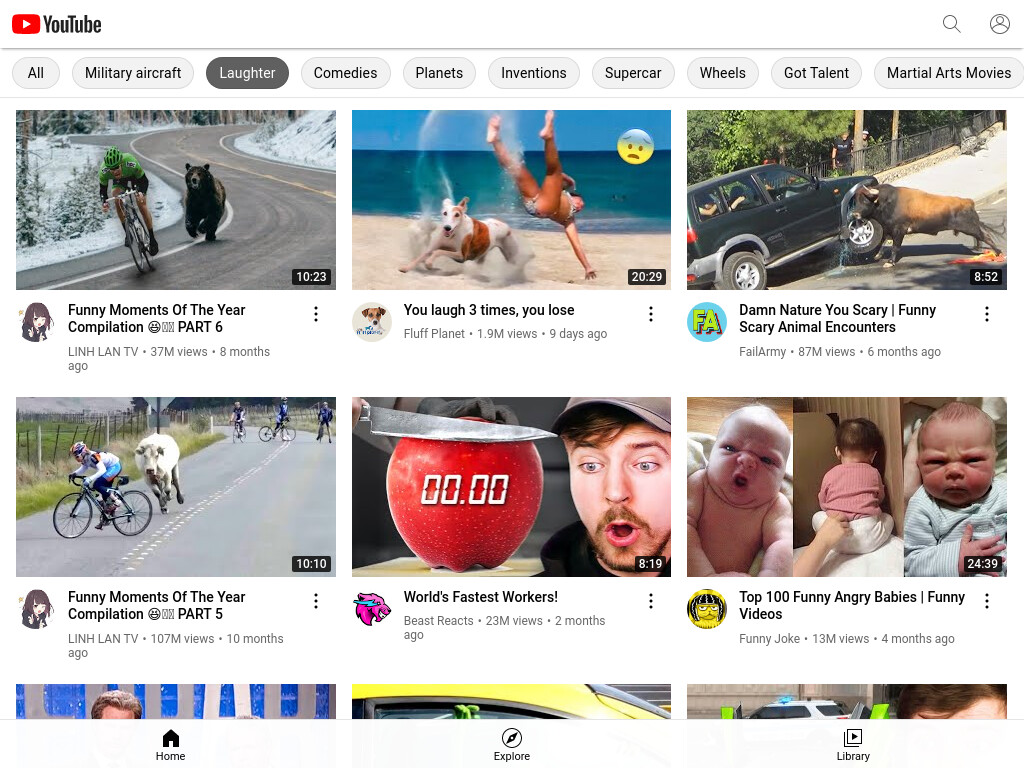Open the Explore compass tab
The width and height of the screenshot is (1024, 768).
[511, 746]
